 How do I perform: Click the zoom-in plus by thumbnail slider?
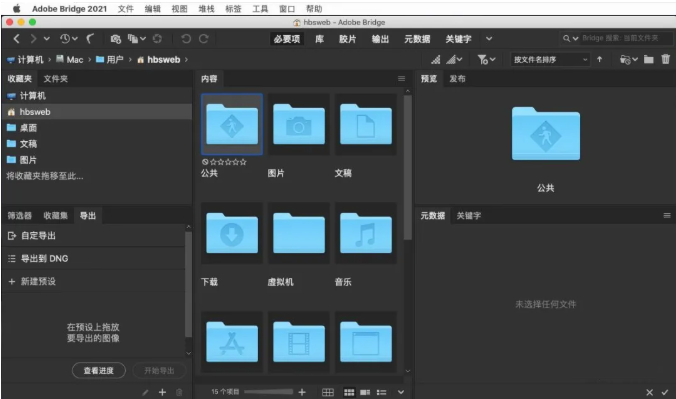(302, 392)
